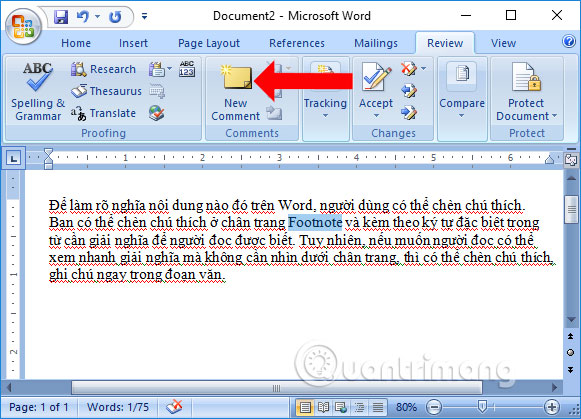Click the proofing errors status icon

pos(174,407)
